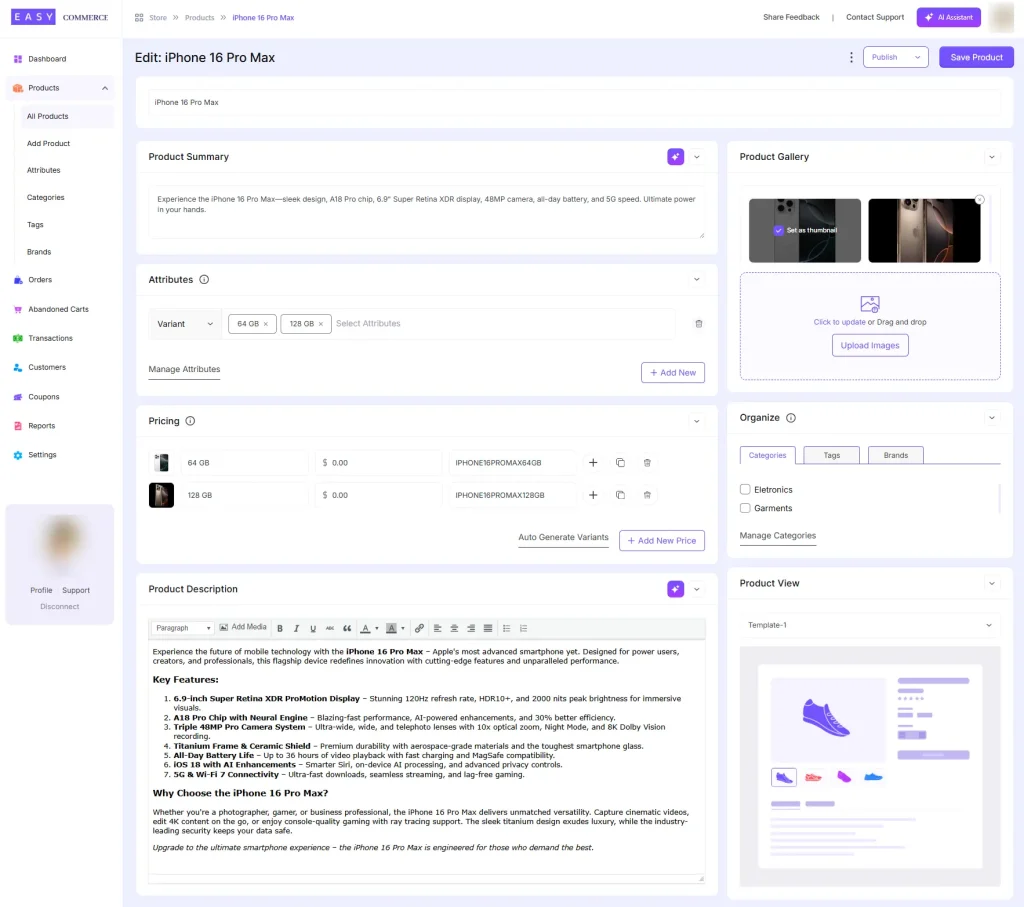Screen dimensions: 1024x907
Task: Collapse the Pricing section
Action: [697, 421]
